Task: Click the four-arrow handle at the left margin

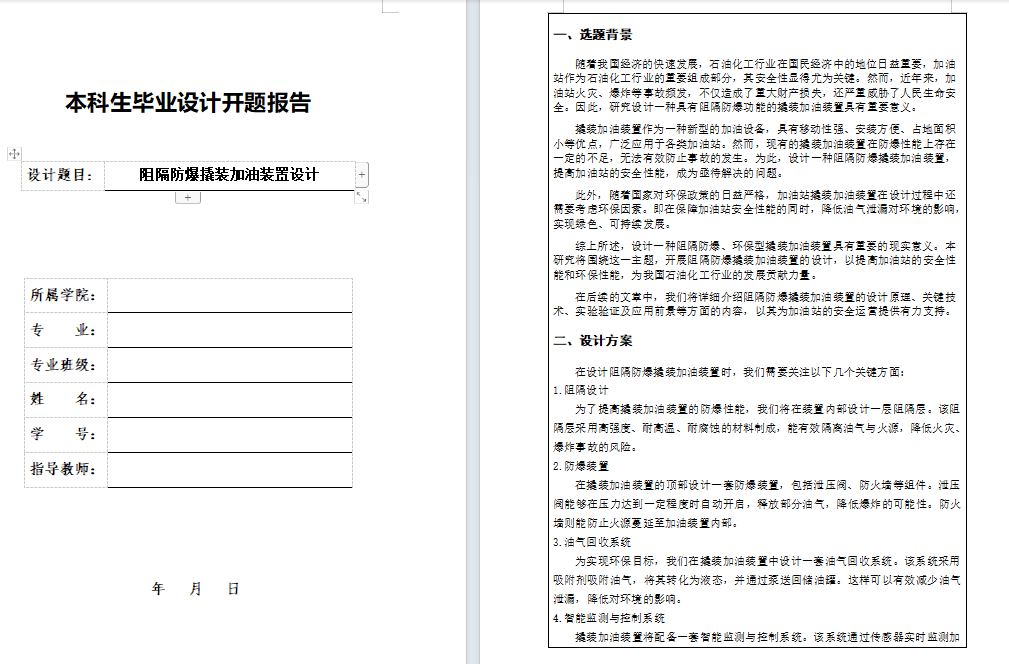Action: [x=14, y=154]
